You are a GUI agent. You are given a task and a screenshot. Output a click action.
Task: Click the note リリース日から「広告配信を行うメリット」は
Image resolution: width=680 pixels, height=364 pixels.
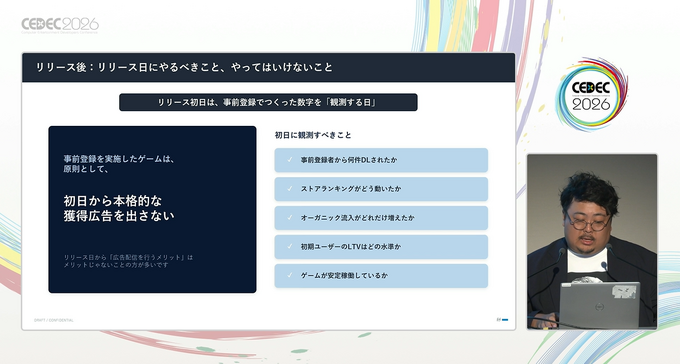[x=128, y=257]
